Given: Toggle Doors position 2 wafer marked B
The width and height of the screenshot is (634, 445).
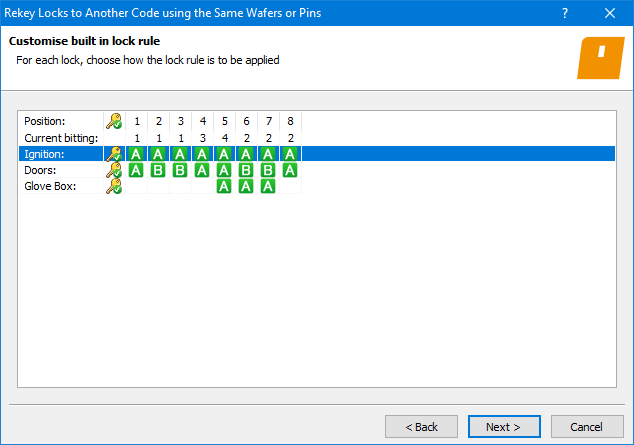Looking at the screenshot, I should [159, 170].
